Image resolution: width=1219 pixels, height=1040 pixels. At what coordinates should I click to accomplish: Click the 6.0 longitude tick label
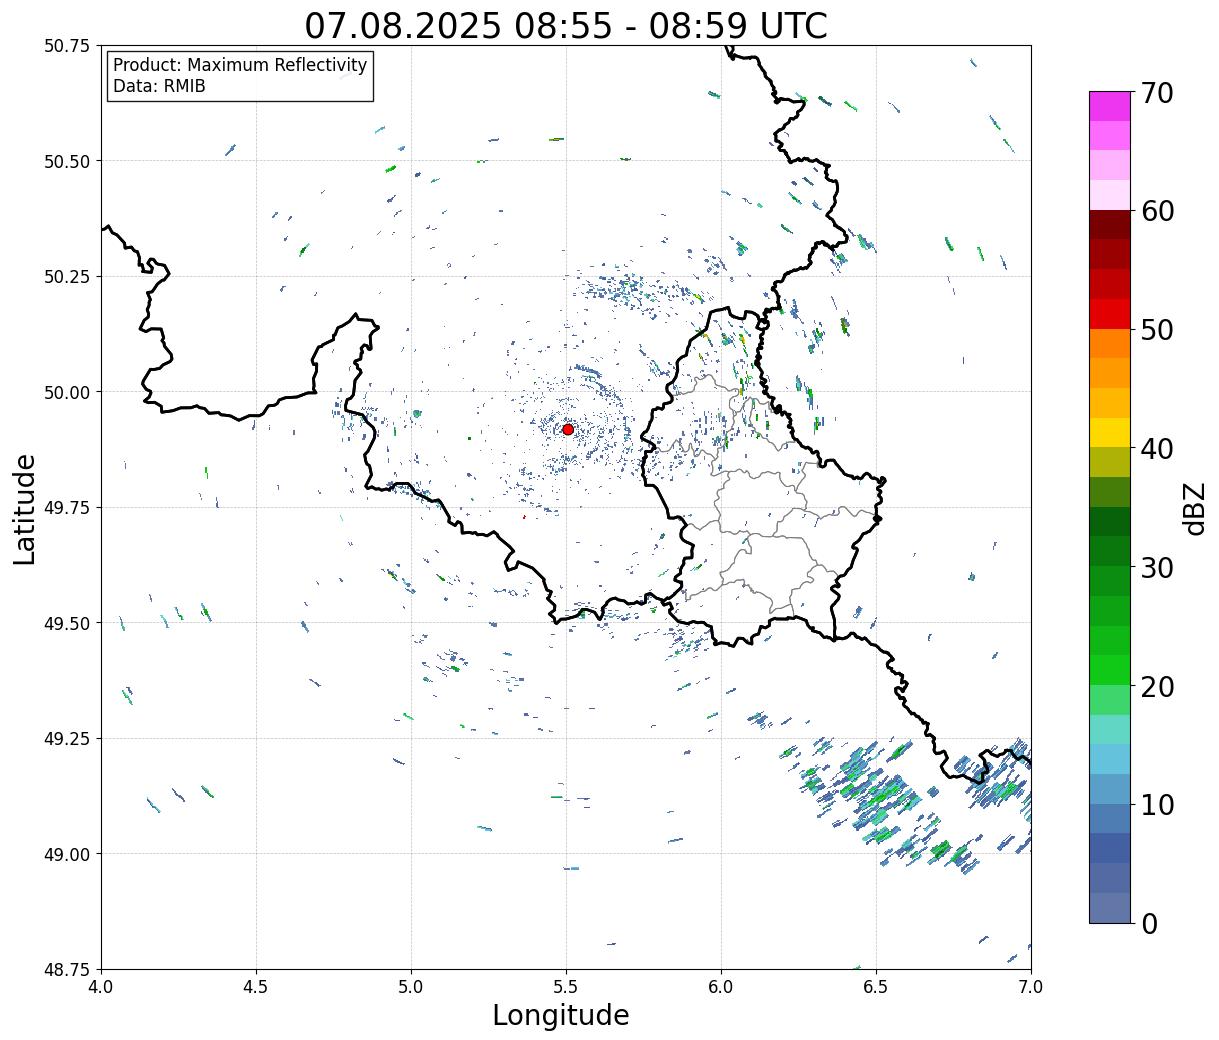[721, 987]
